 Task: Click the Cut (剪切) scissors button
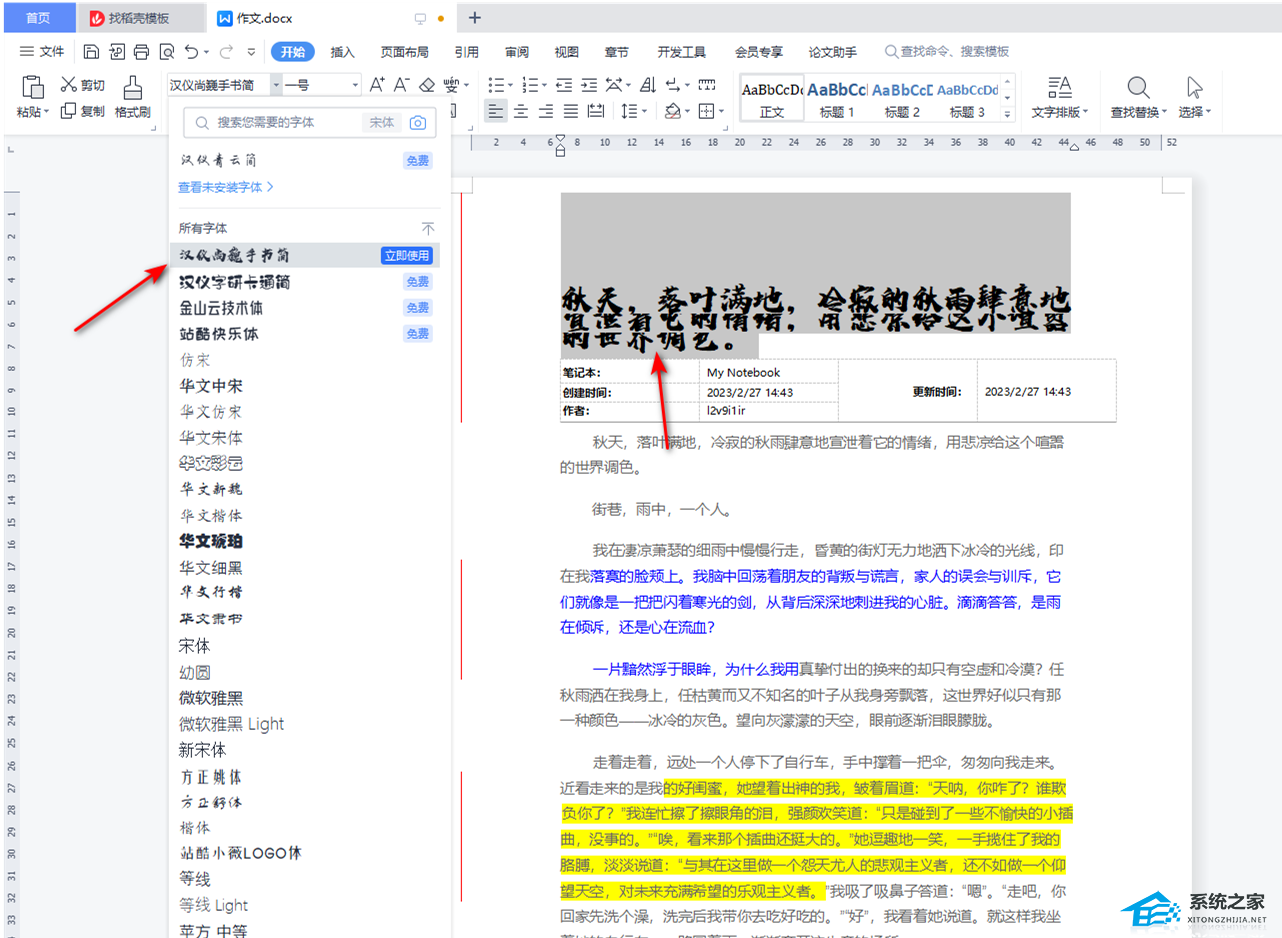[x=82, y=85]
